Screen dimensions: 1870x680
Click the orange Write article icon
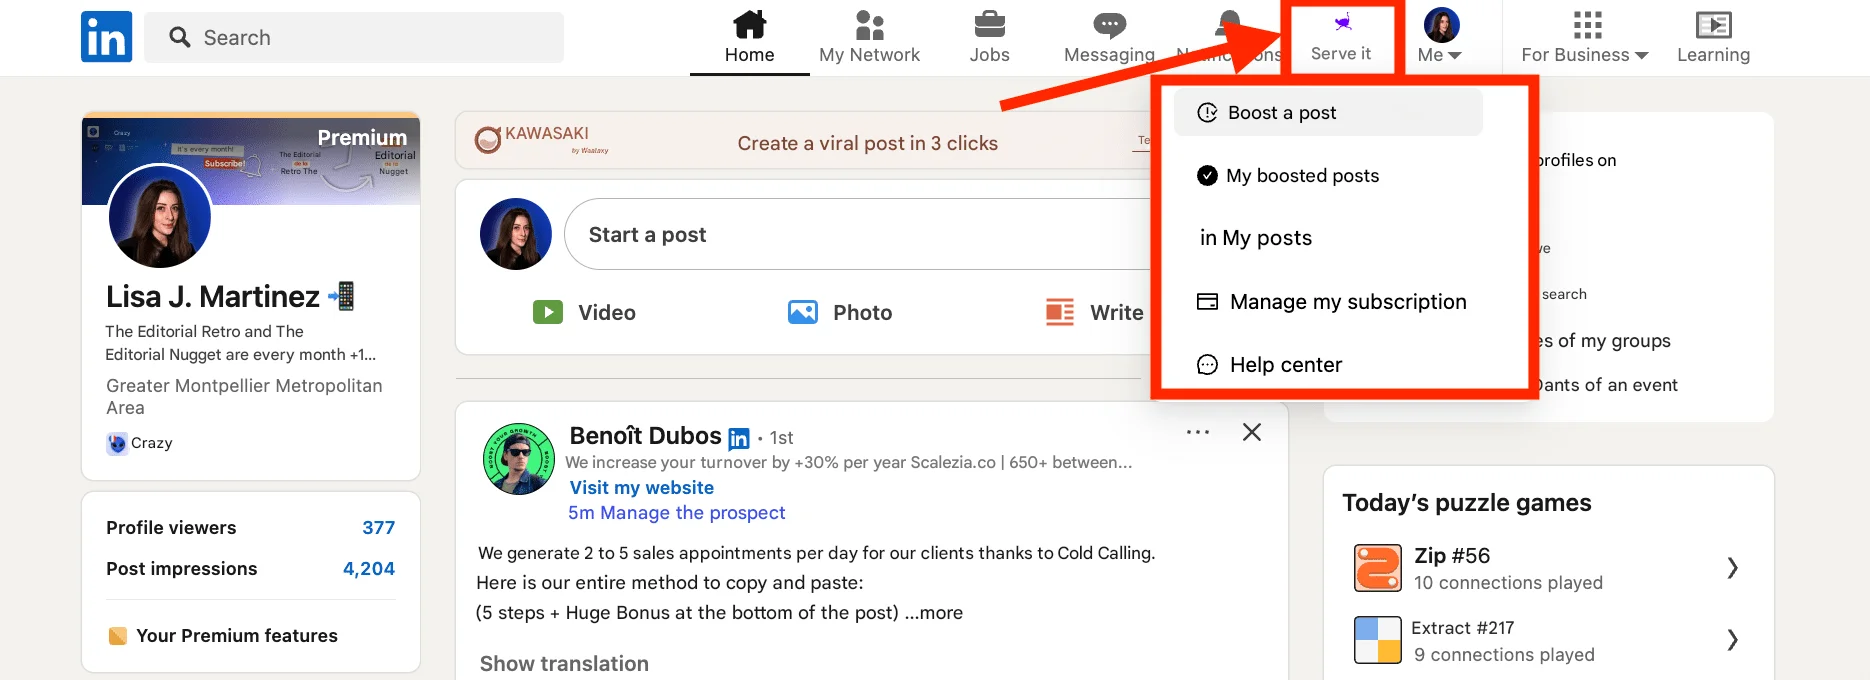(x=1060, y=312)
